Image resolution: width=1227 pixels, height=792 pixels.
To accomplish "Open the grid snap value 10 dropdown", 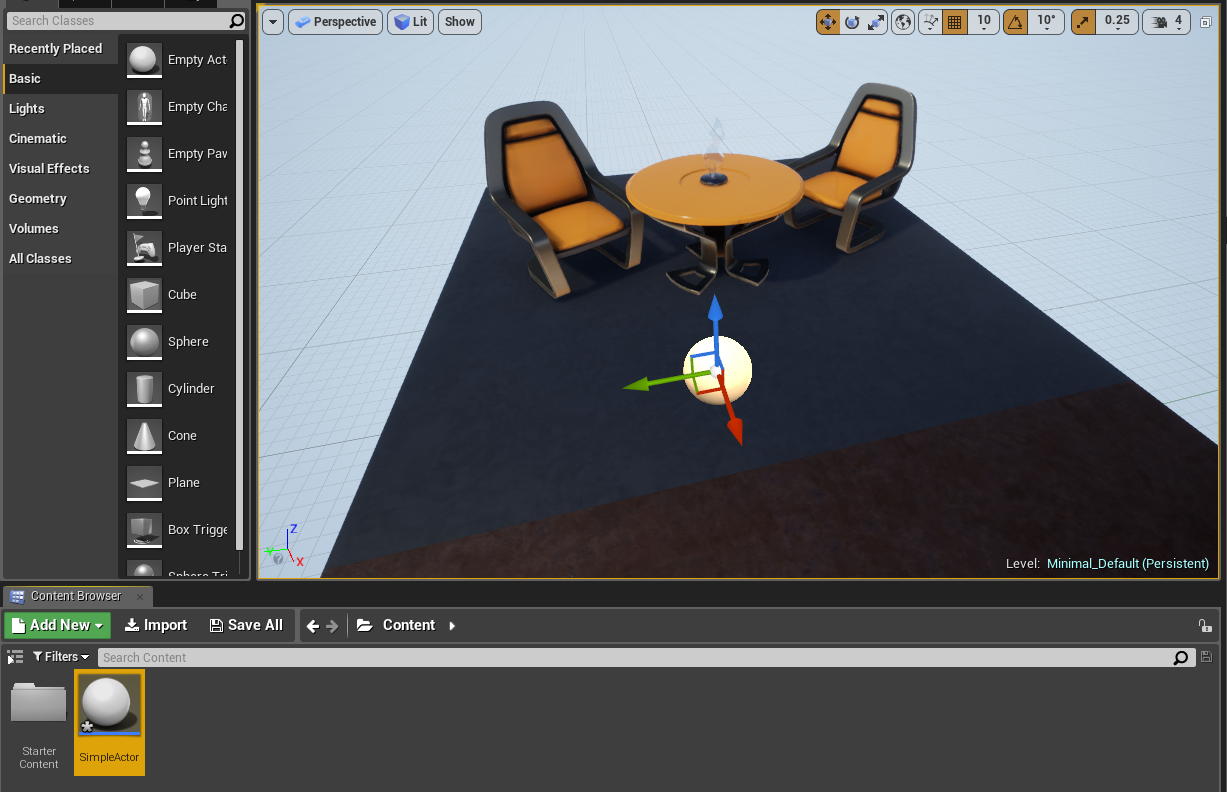I will [x=984, y=22].
